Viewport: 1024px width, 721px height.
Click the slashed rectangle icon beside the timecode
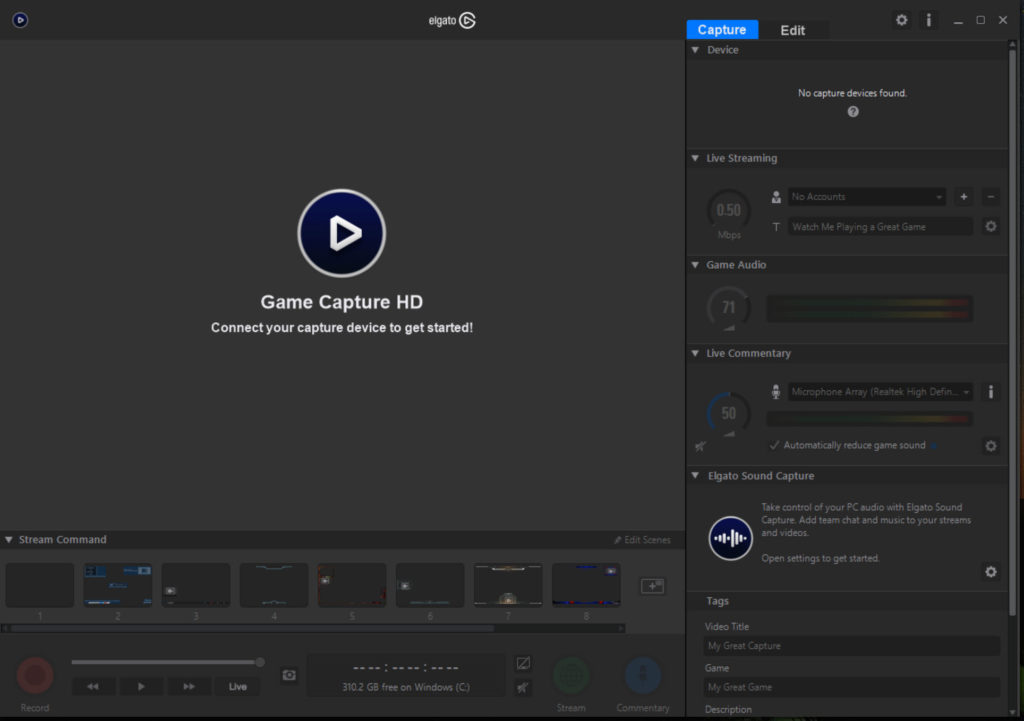523,664
